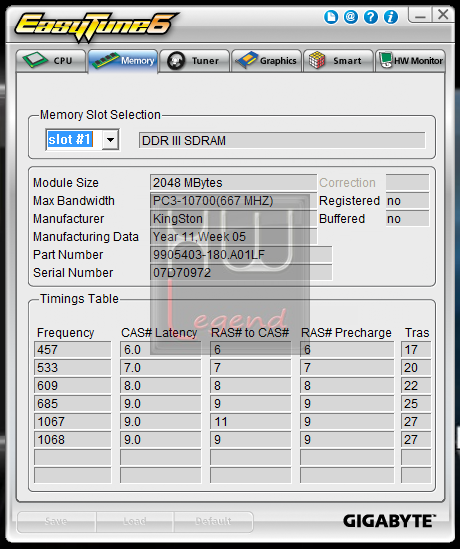Click the HW Monitor screen icon

tap(386, 60)
